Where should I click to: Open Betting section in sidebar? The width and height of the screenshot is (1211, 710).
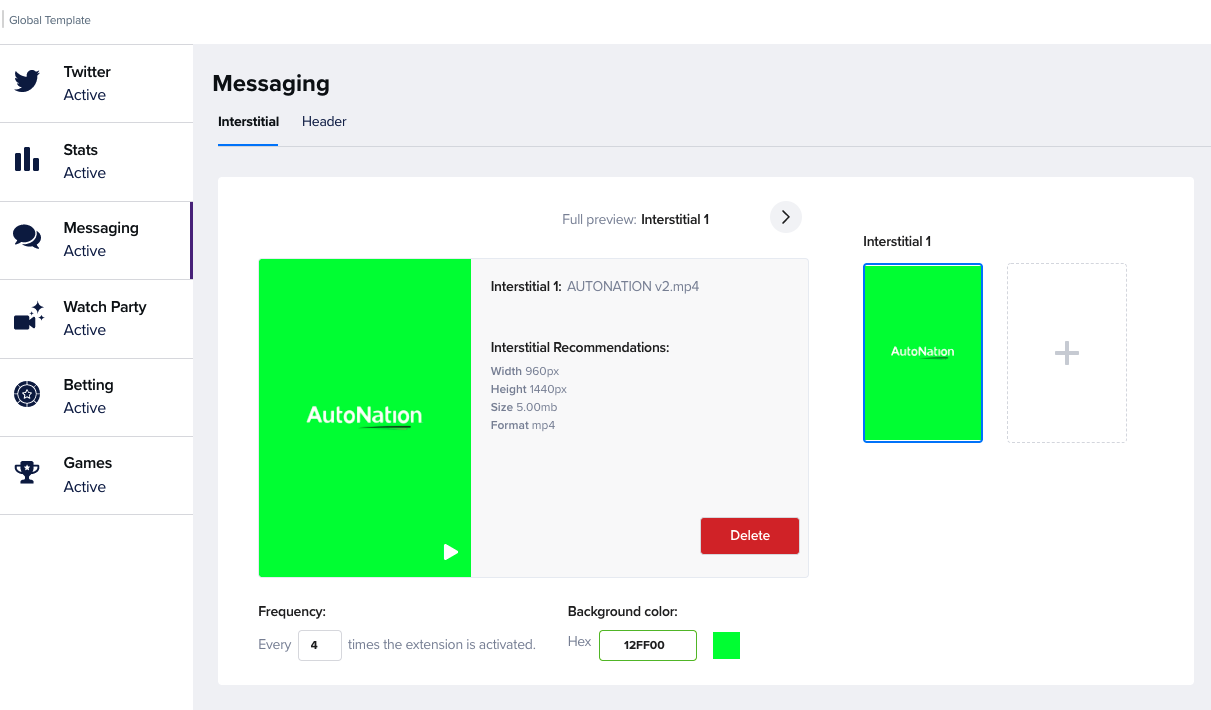pos(96,397)
